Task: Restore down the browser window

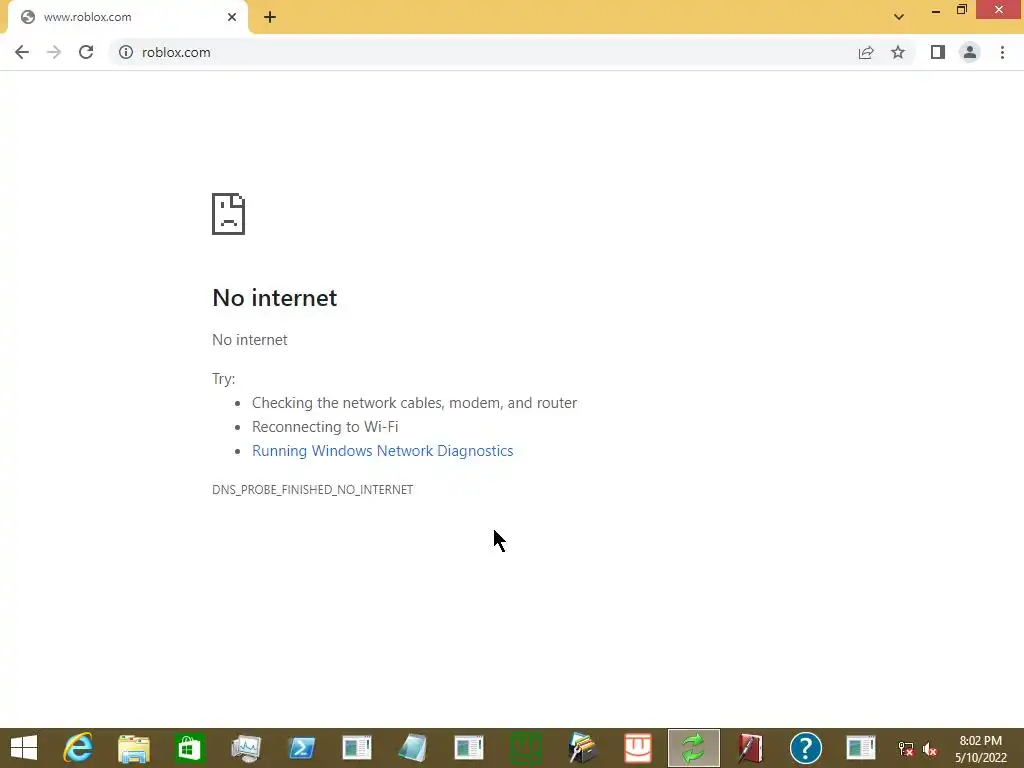Action: pyautogui.click(x=962, y=10)
